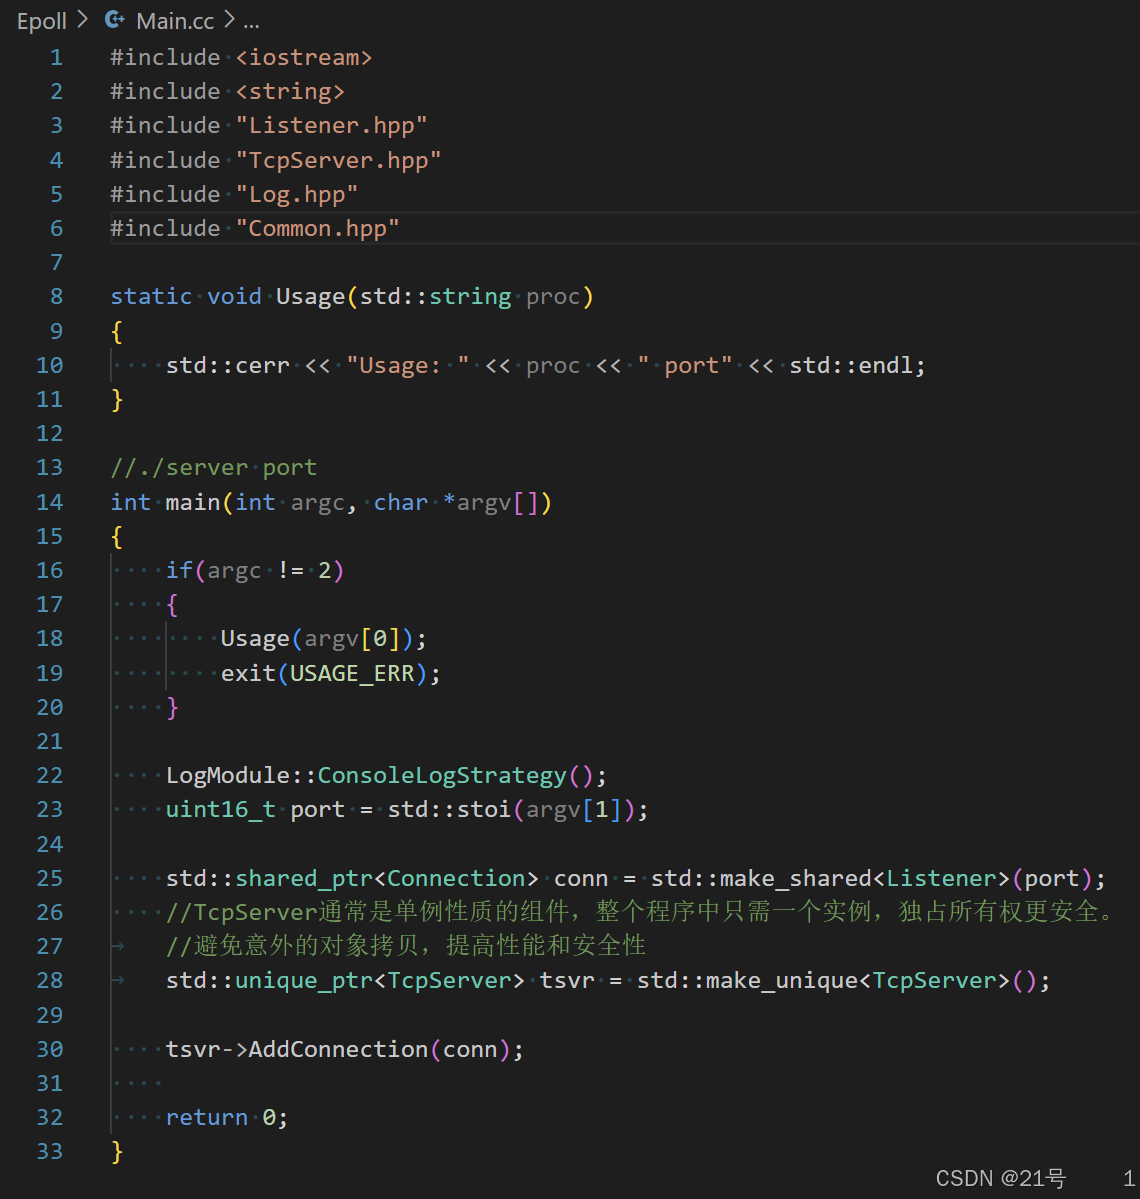Click std::stoi on line 23
Image resolution: width=1140 pixels, height=1199 pixels.
449,810
